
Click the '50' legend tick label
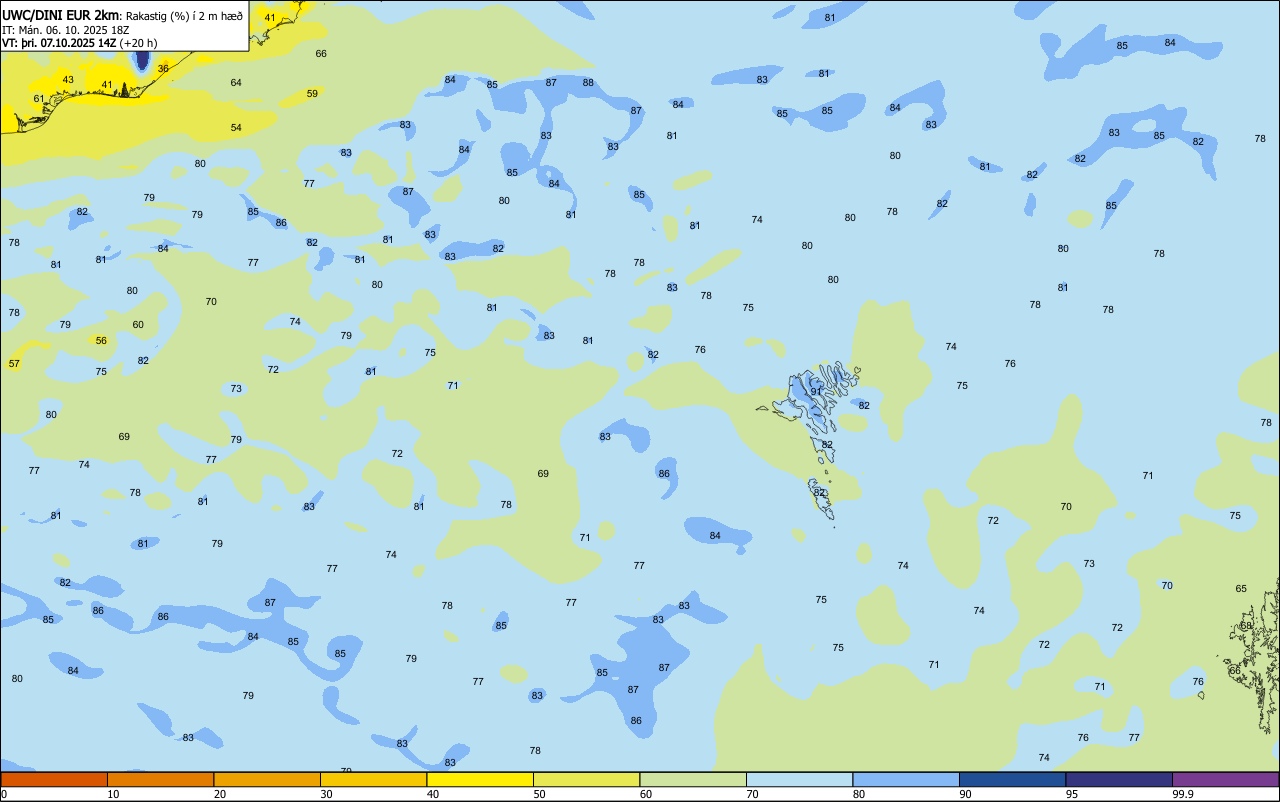(540, 794)
